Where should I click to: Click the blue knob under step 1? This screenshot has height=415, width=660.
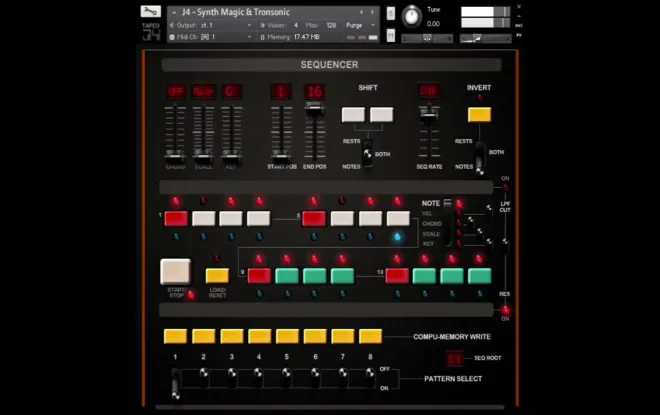coord(176,237)
